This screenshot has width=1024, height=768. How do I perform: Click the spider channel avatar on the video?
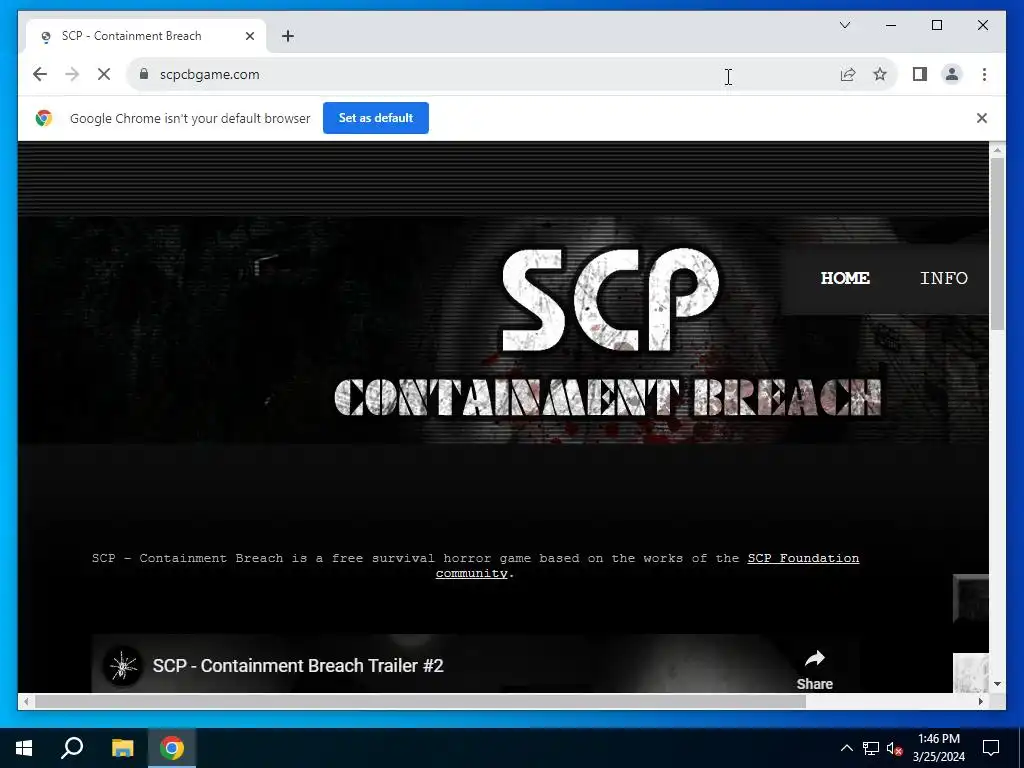123,666
